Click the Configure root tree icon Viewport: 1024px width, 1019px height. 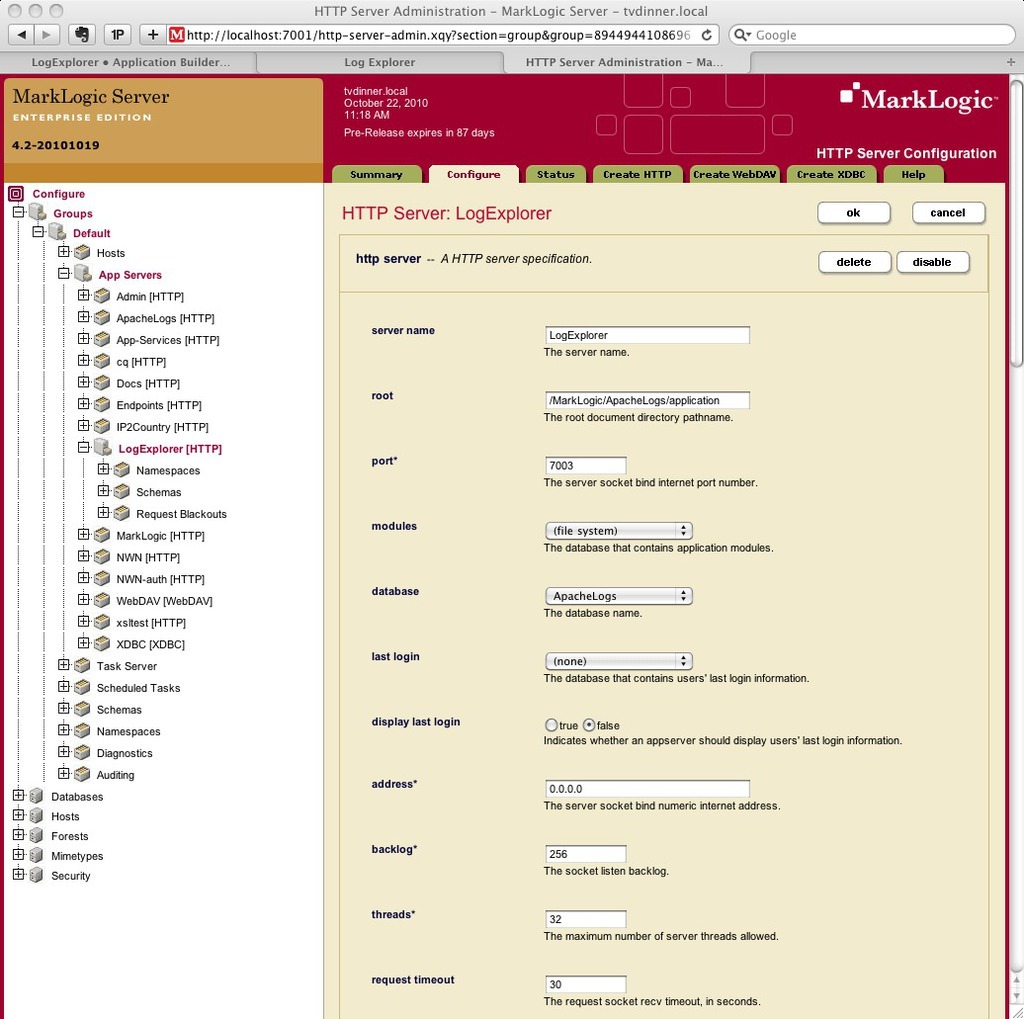[x=16, y=193]
